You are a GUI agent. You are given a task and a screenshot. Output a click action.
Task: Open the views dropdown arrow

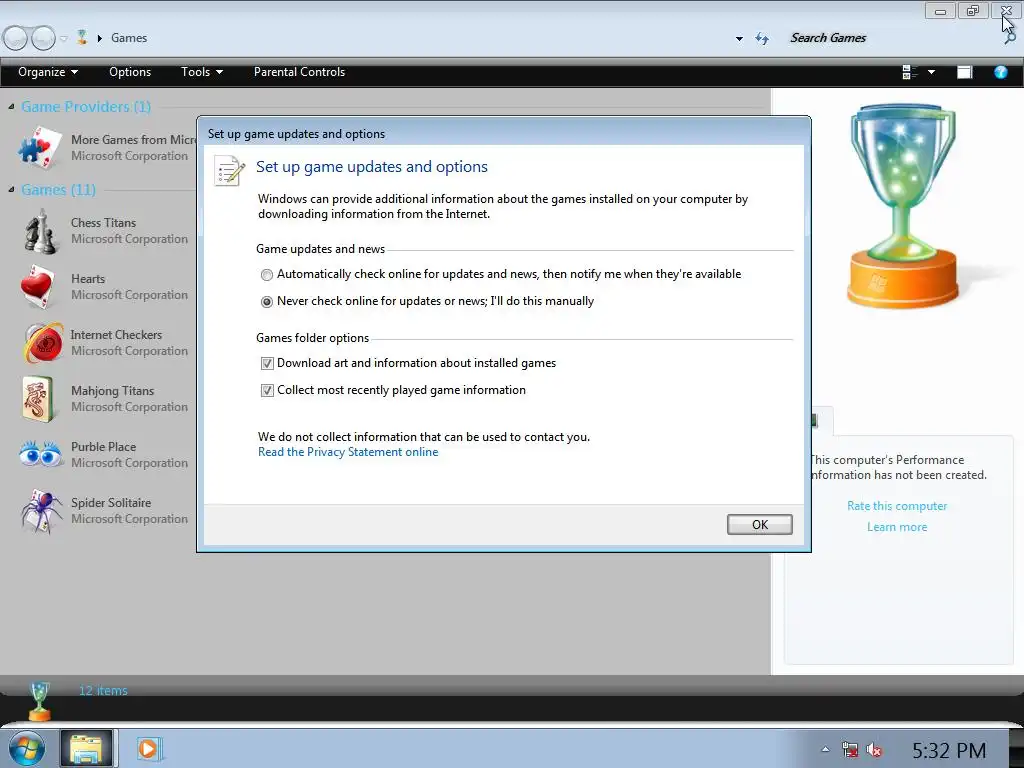(931, 72)
